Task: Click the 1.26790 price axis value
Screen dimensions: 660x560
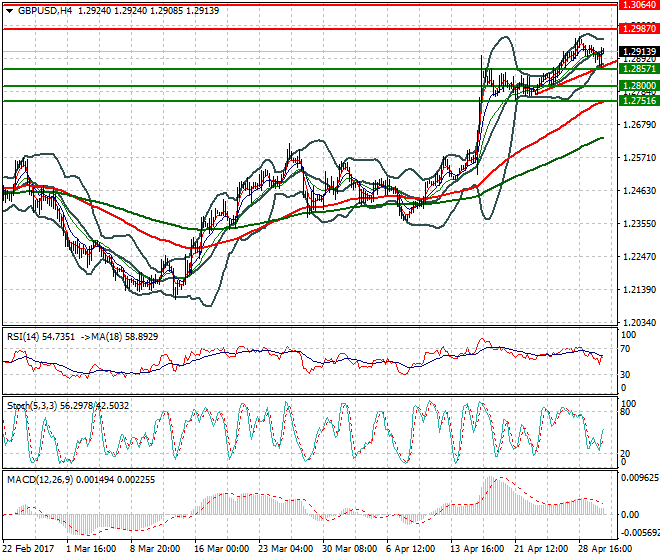Action: pyautogui.click(x=639, y=124)
